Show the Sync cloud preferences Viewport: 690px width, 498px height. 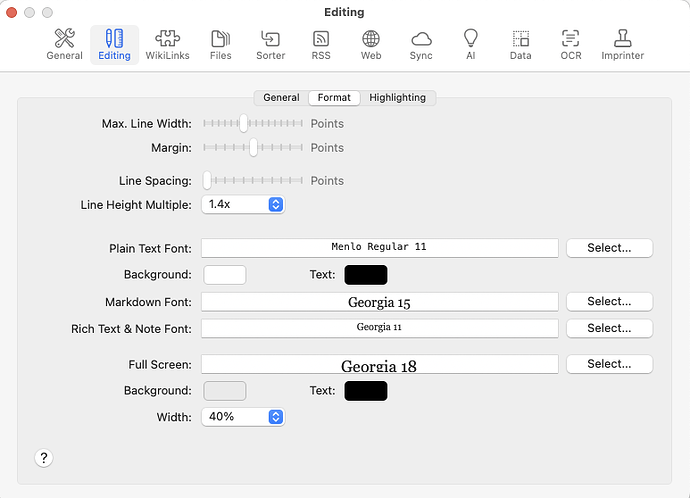(x=421, y=44)
